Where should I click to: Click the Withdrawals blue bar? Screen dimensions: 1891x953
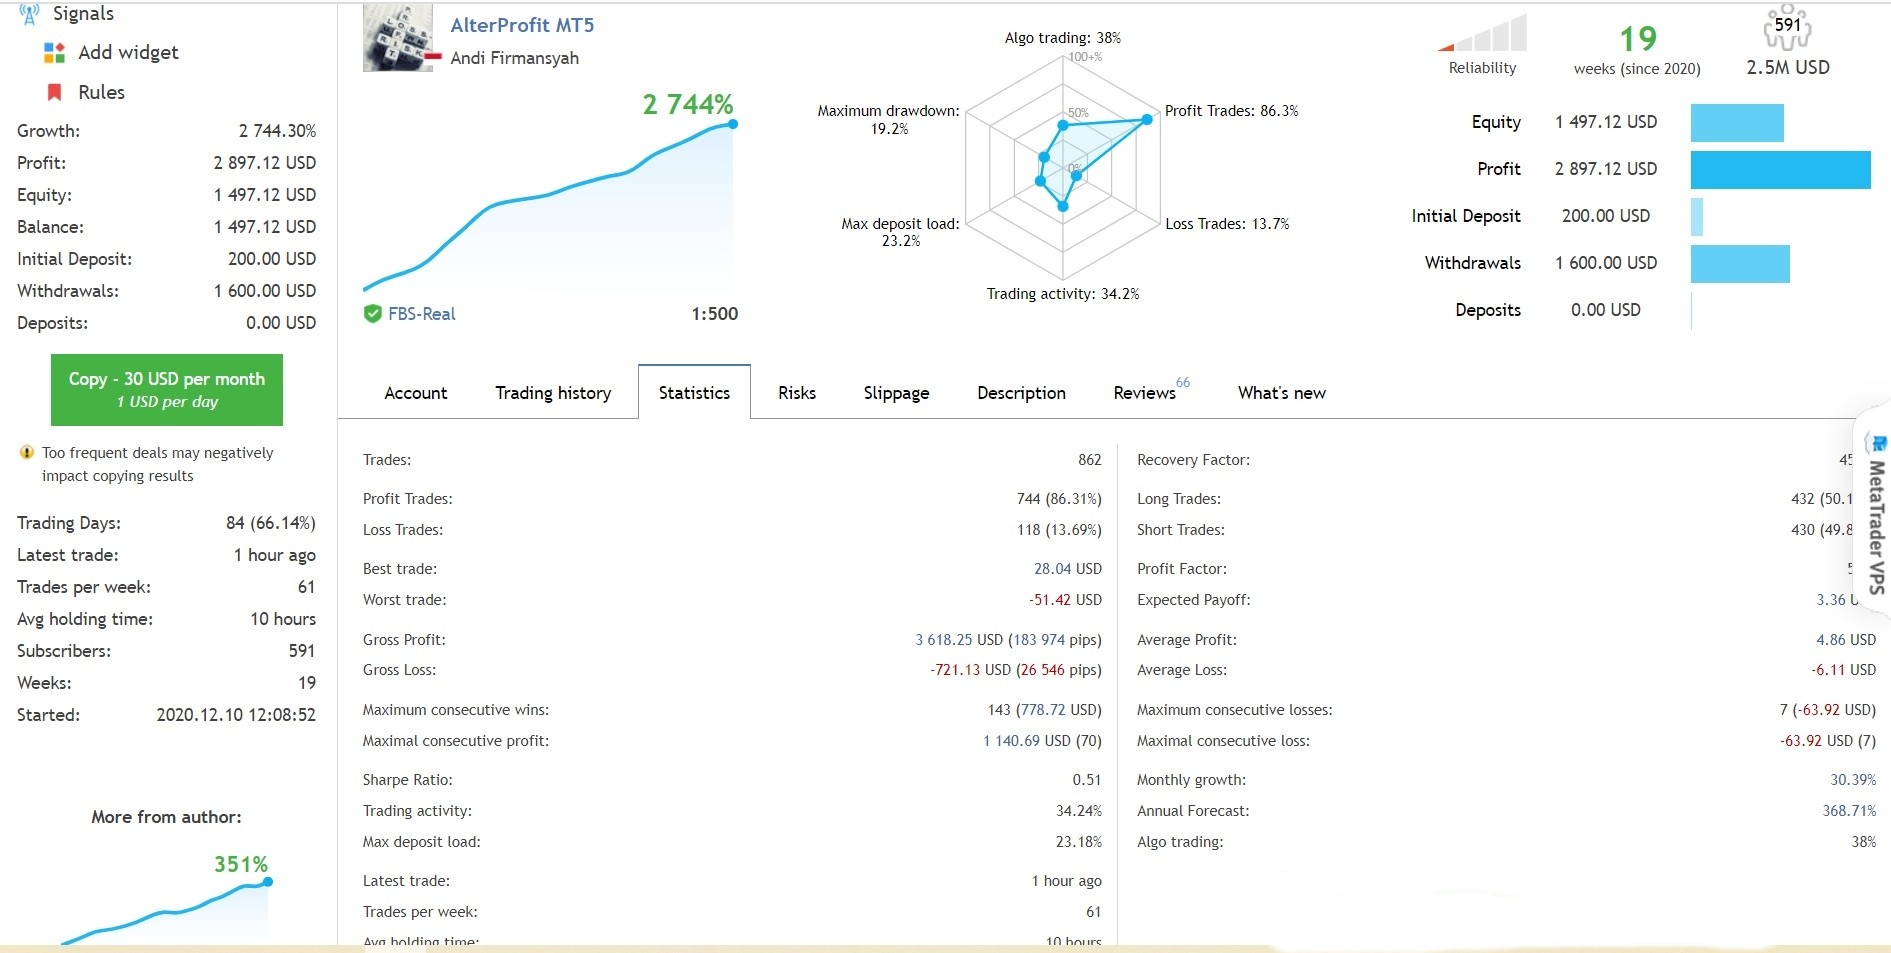pyautogui.click(x=1740, y=264)
